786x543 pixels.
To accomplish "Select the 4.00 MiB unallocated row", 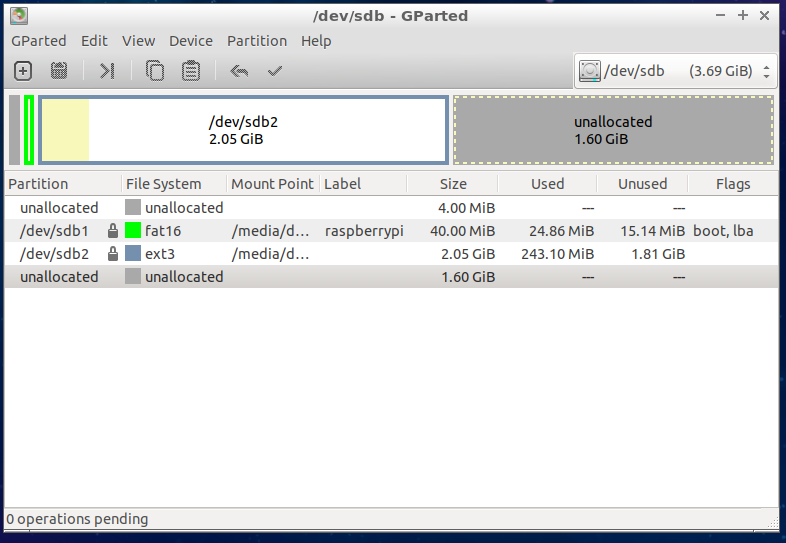I will coord(300,208).
